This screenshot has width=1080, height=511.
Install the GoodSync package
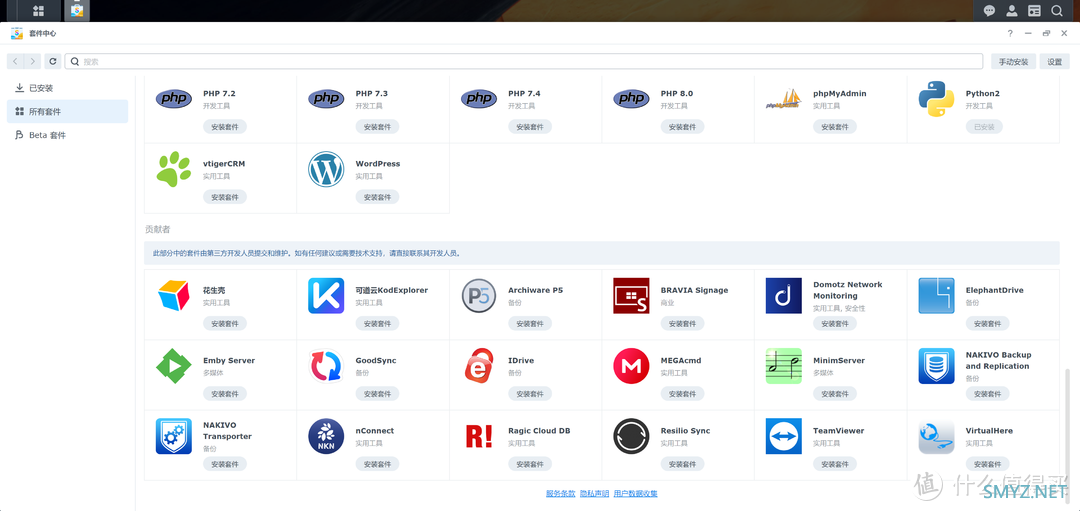tap(377, 394)
